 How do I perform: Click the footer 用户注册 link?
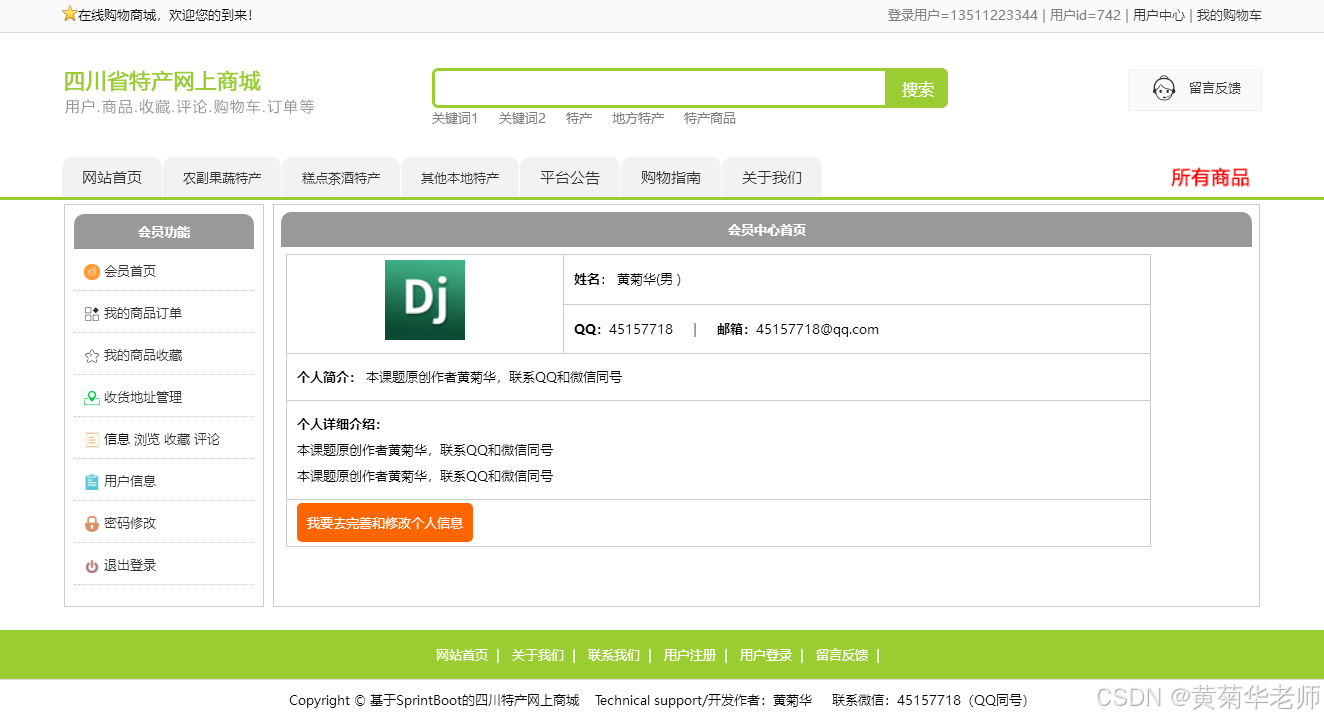[x=690, y=655]
